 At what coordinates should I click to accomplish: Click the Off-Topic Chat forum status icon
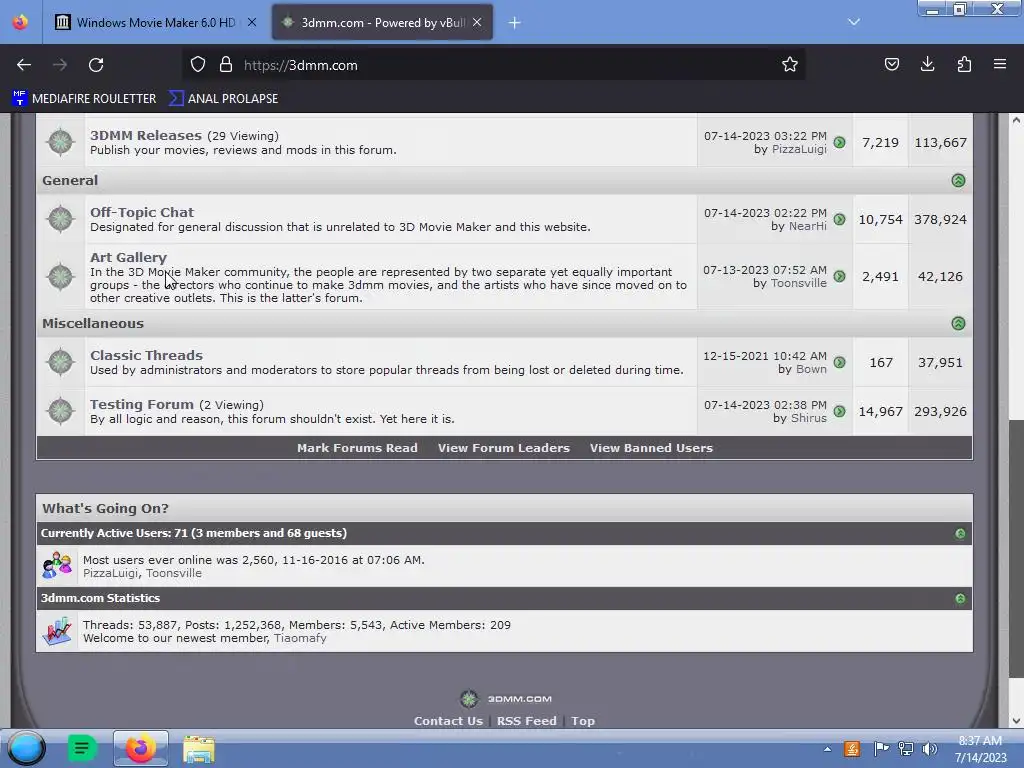pos(61,219)
